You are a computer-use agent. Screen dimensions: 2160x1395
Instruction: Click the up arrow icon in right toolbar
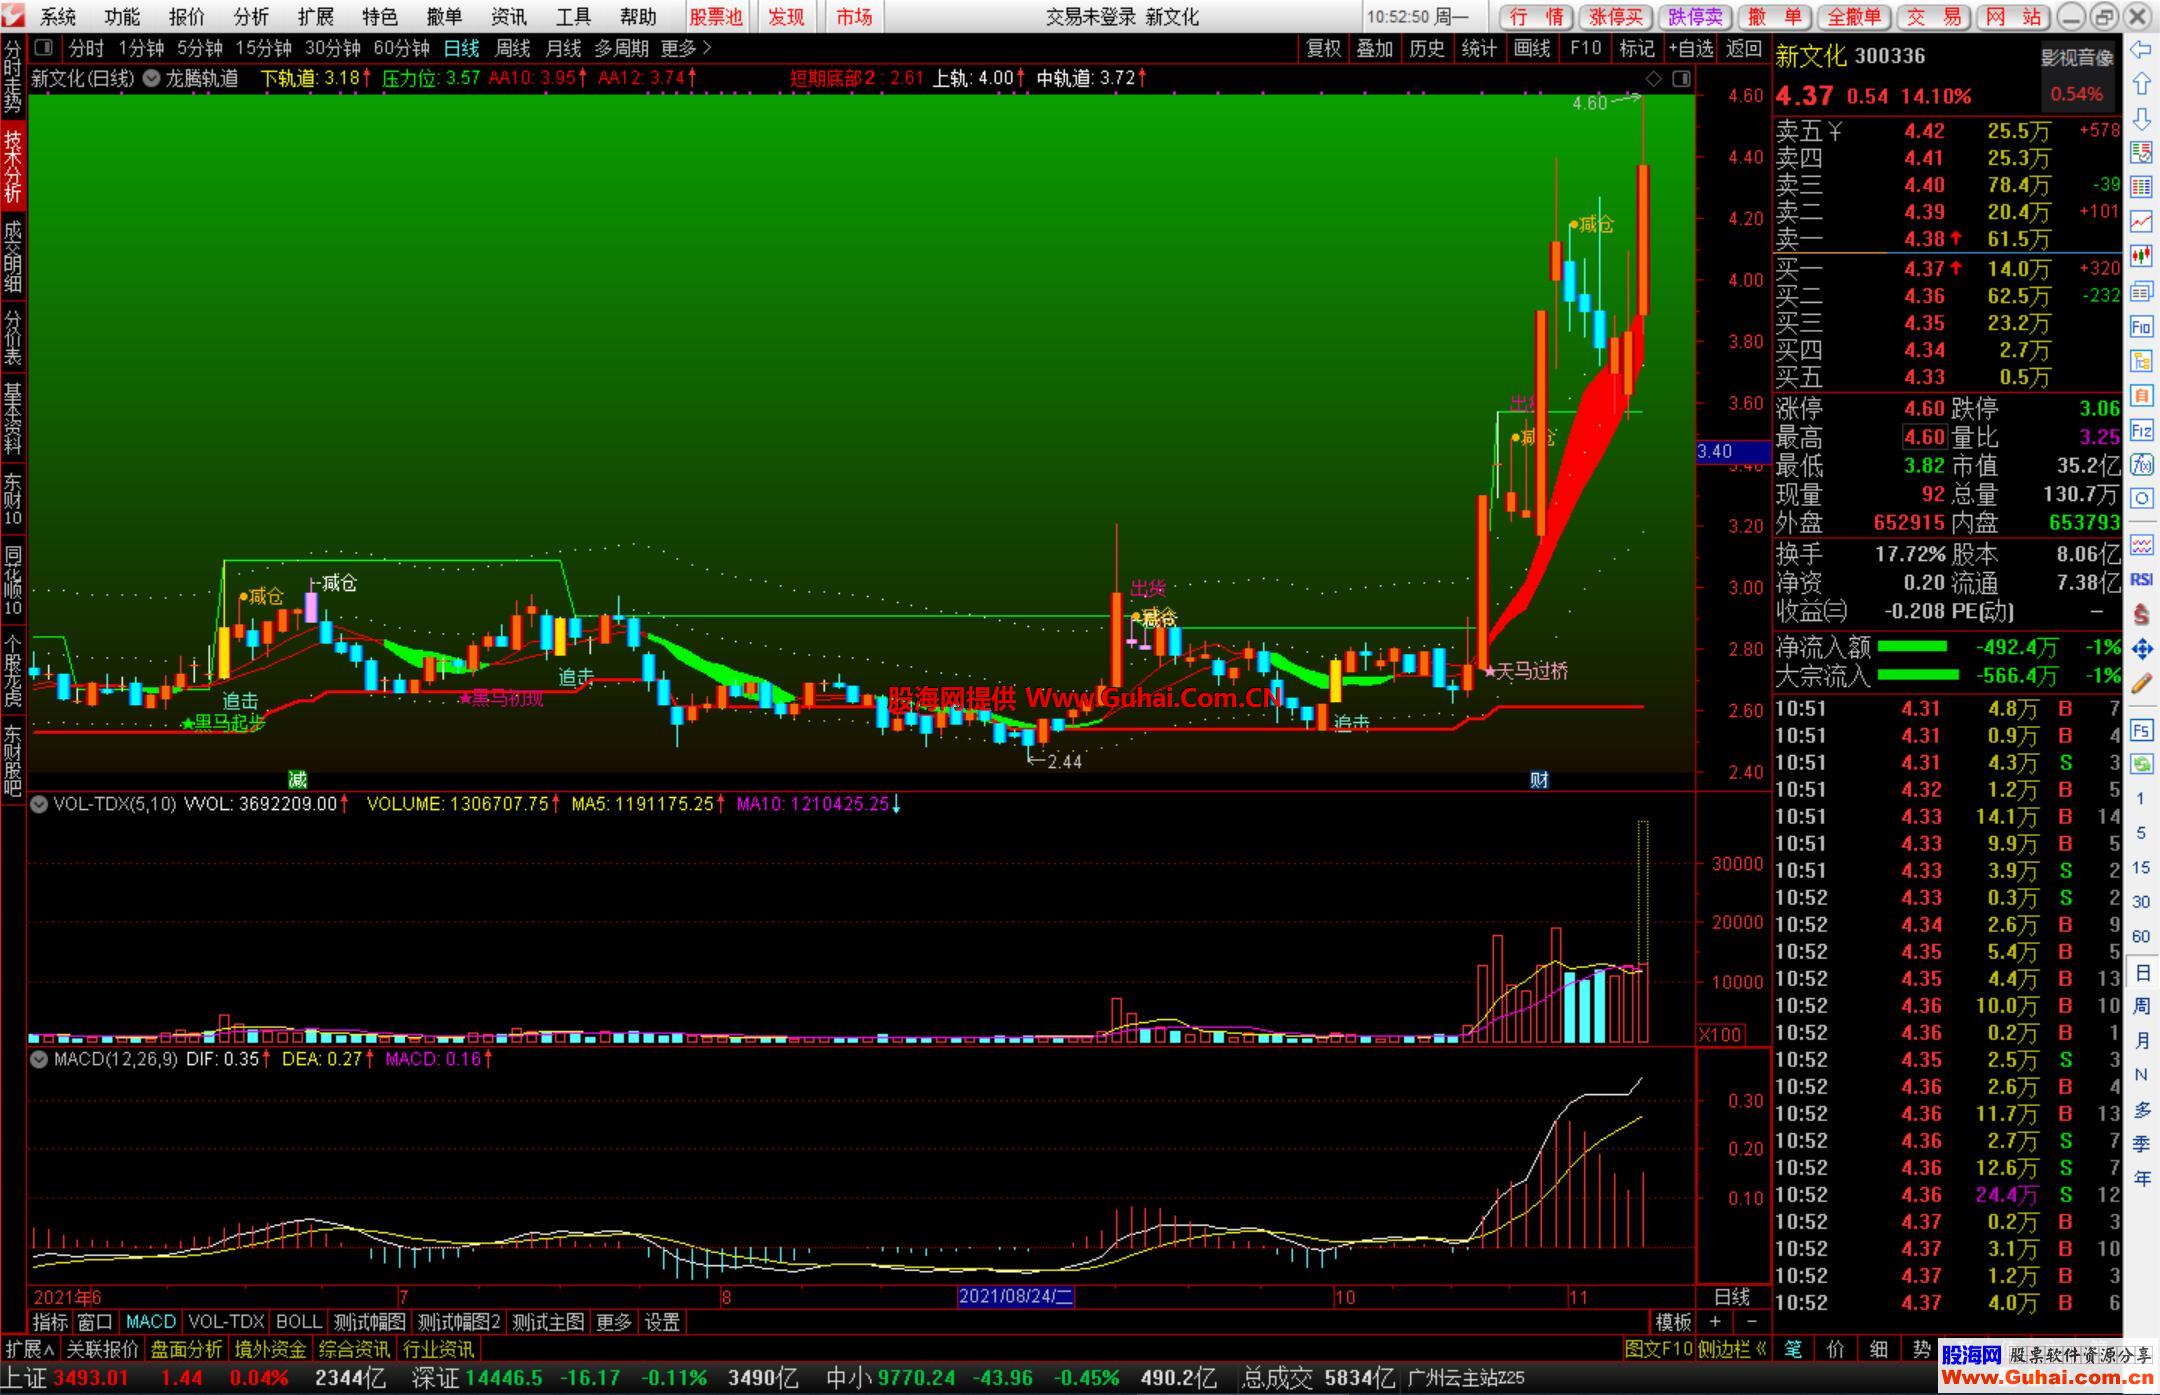(2141, 84)
